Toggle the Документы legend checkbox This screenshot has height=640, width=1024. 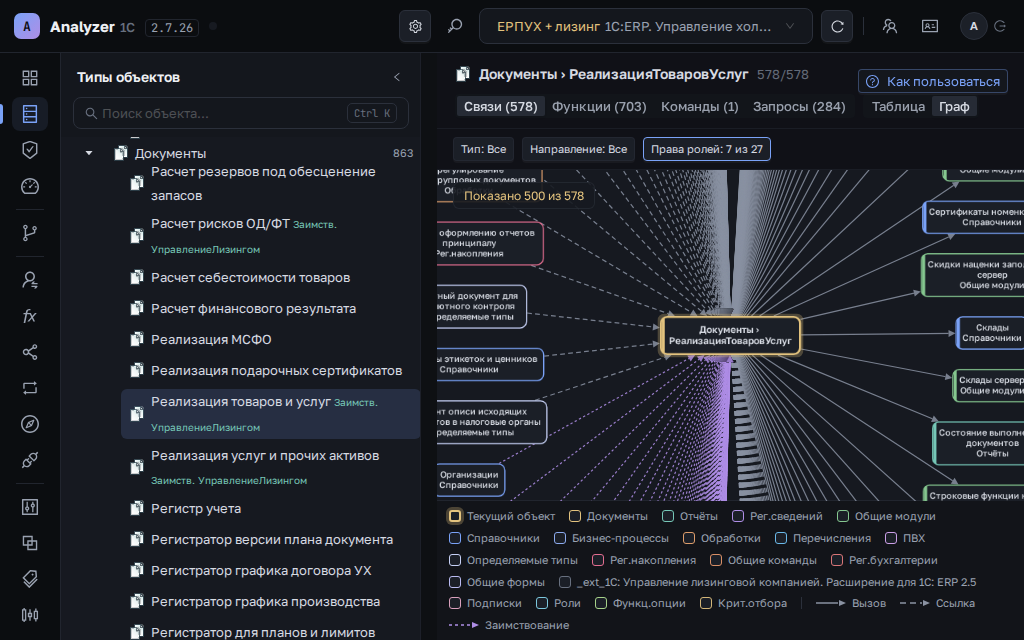(575, 516)
